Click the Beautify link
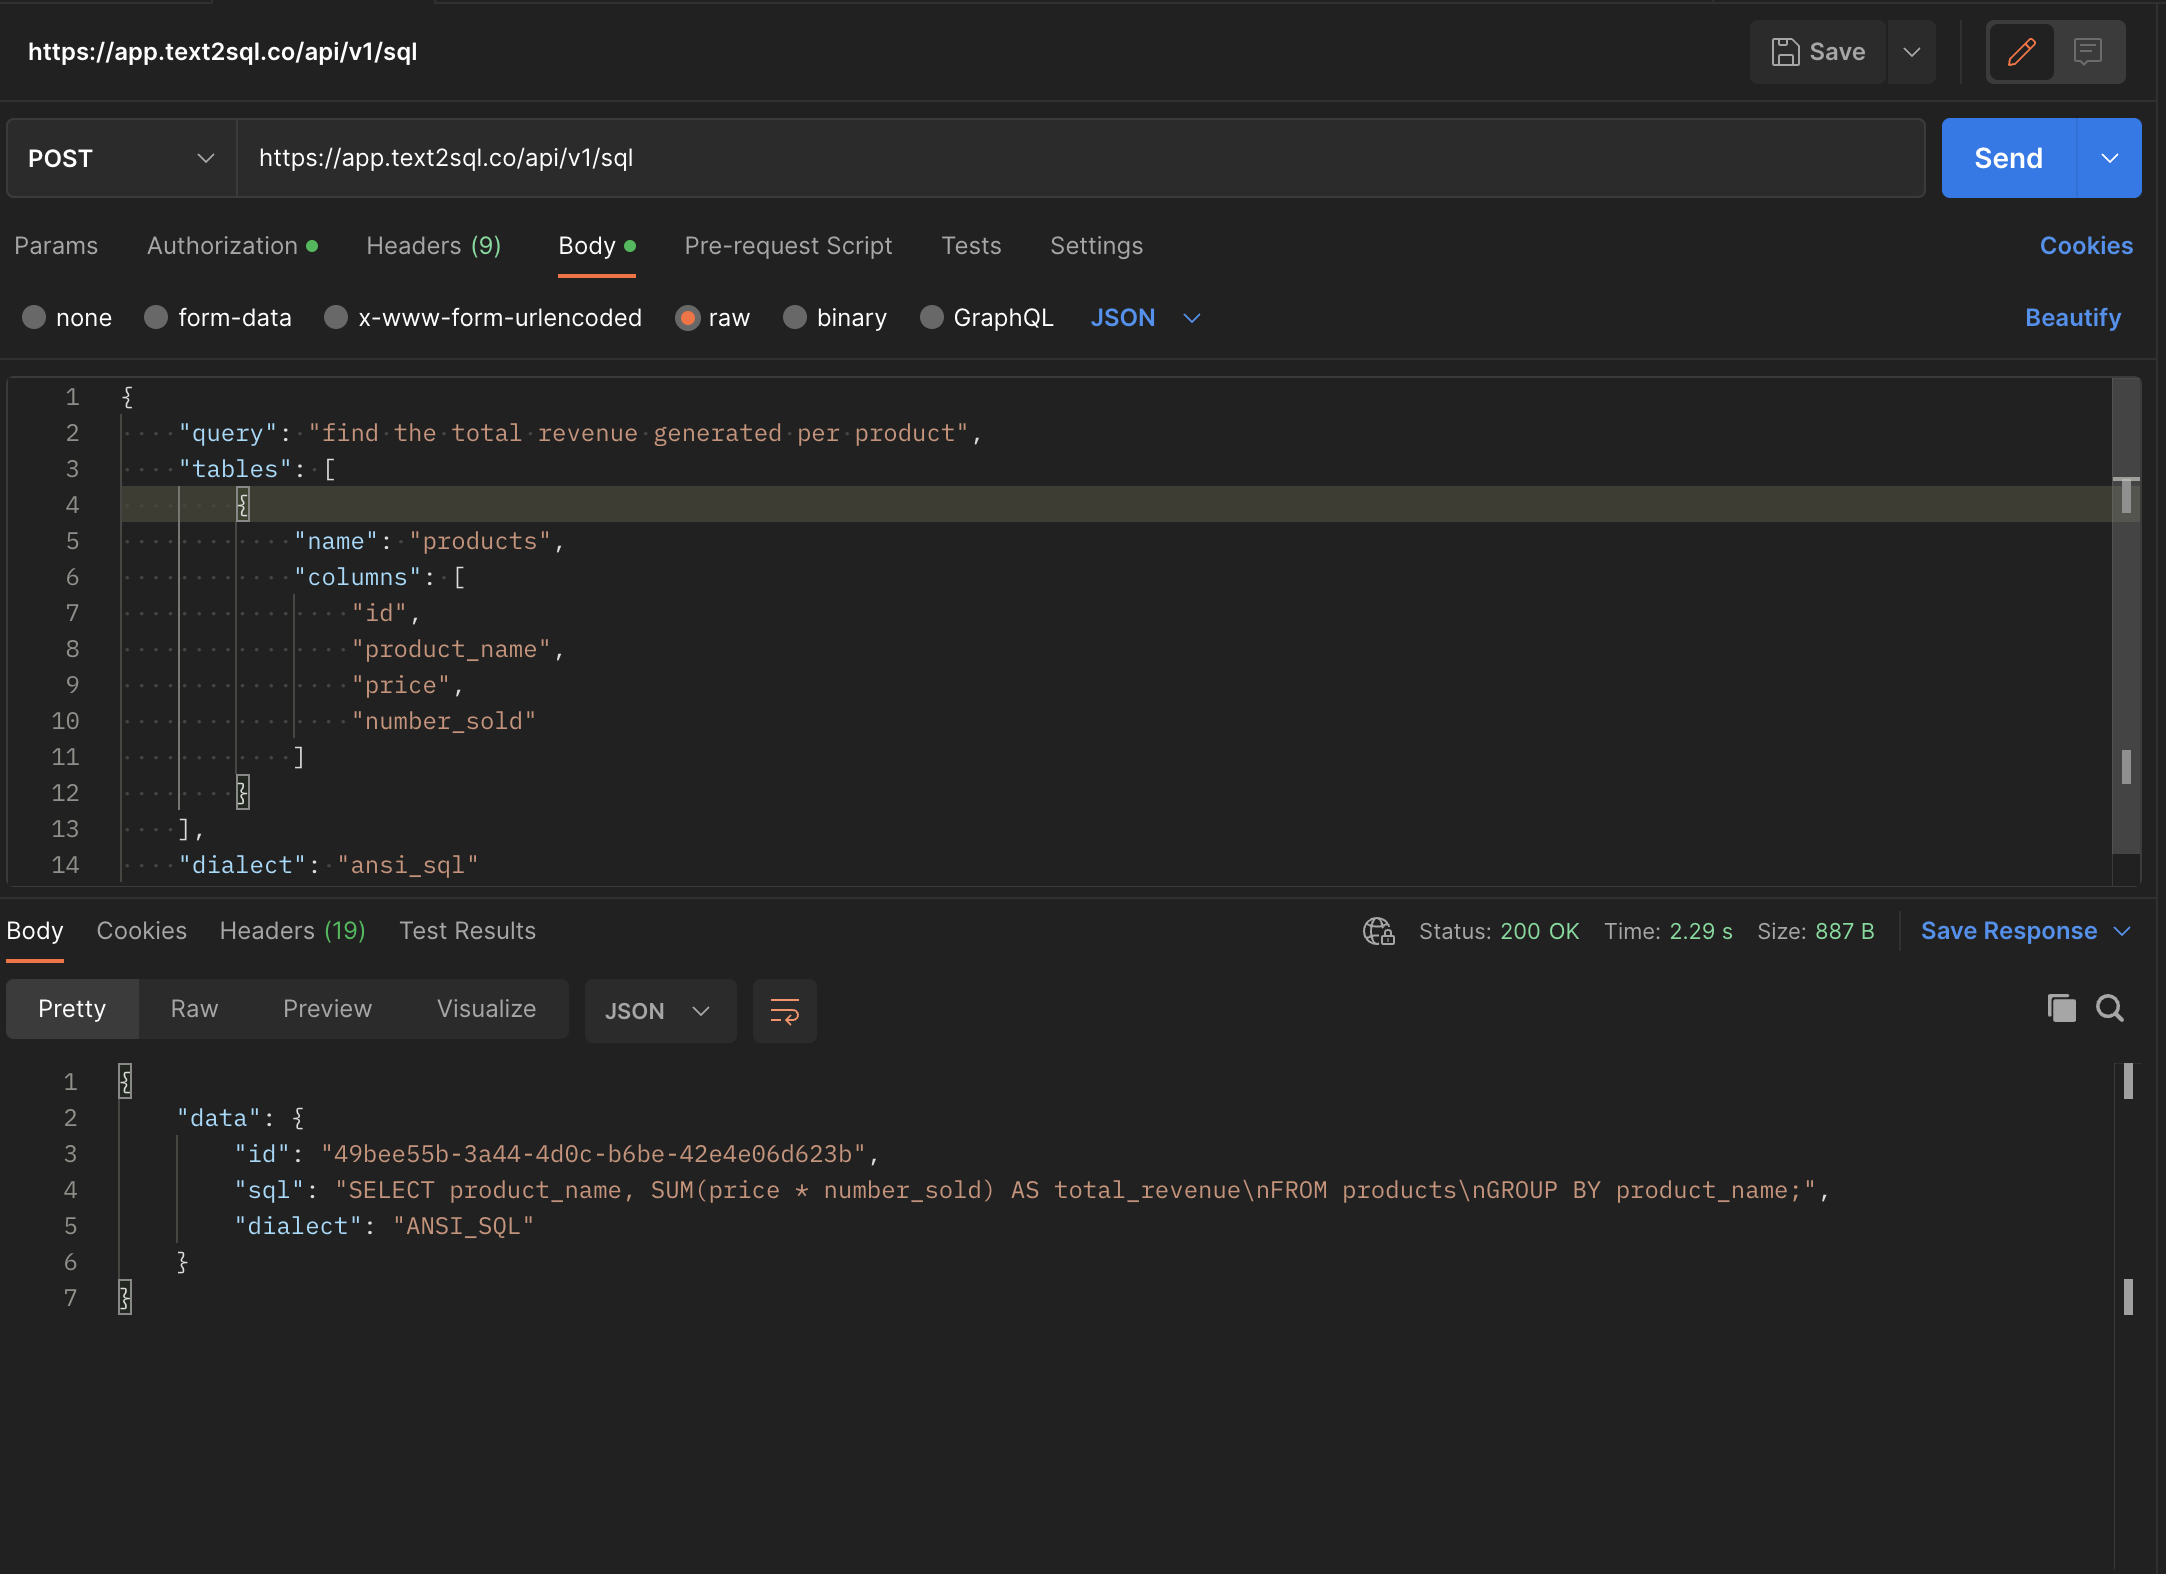The width and height of the screenshot is (2166, 1574). click(2072, 317)
